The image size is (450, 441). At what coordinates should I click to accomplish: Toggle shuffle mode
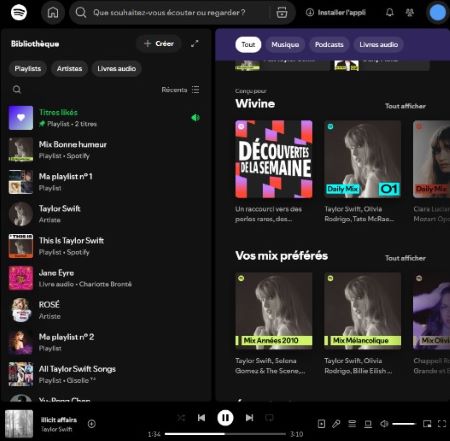tap(181, 418)
